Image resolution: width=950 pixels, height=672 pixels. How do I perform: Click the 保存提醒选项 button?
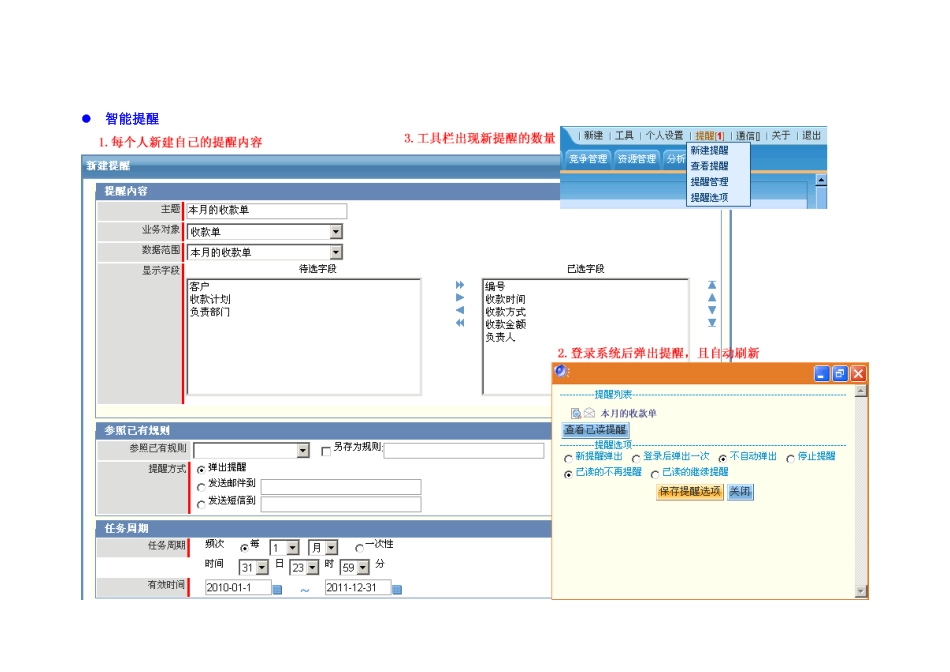click(x=689, y=491)
